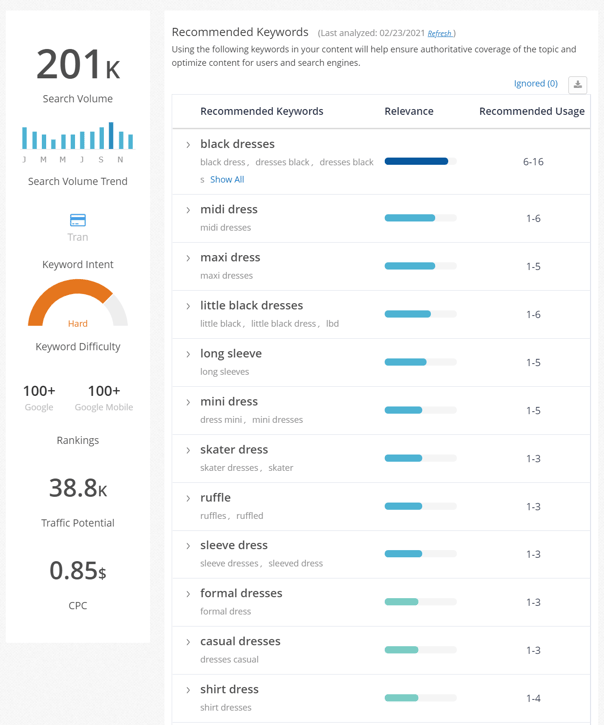Expand the formal dresses keyword row

click(x=188, y=594)
